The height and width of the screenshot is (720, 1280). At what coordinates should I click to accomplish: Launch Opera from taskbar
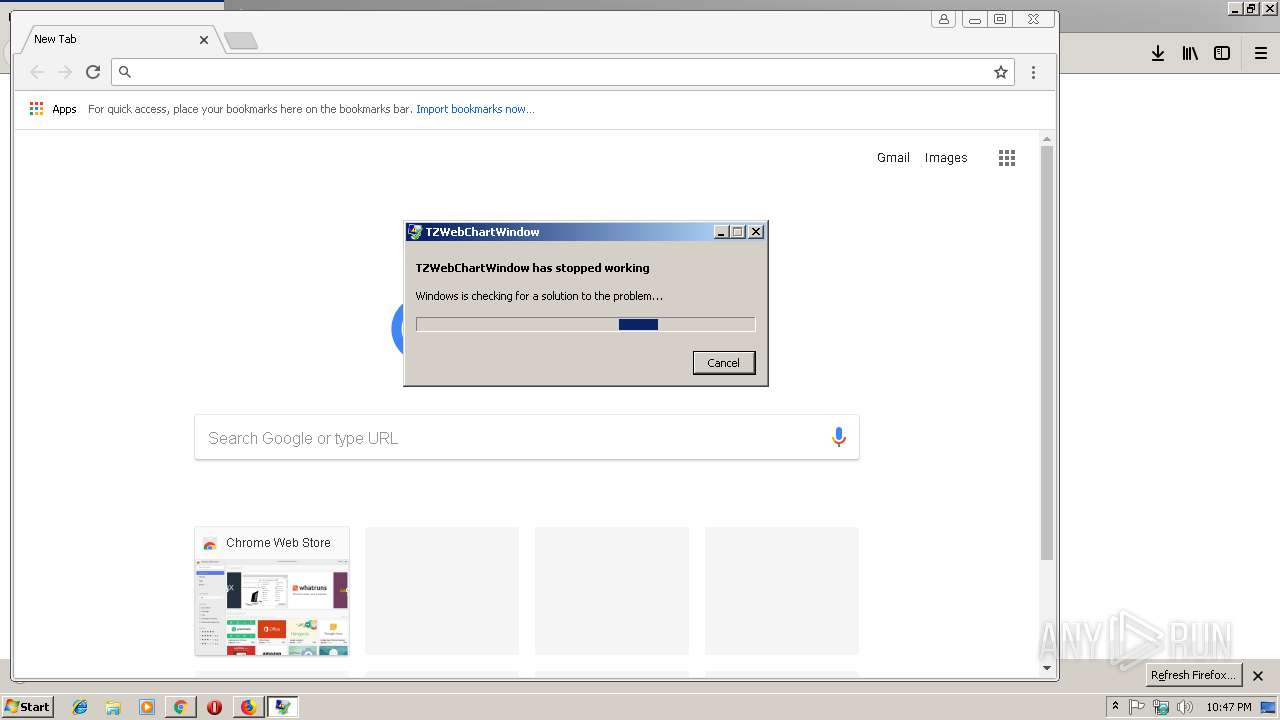click(214, 707)
